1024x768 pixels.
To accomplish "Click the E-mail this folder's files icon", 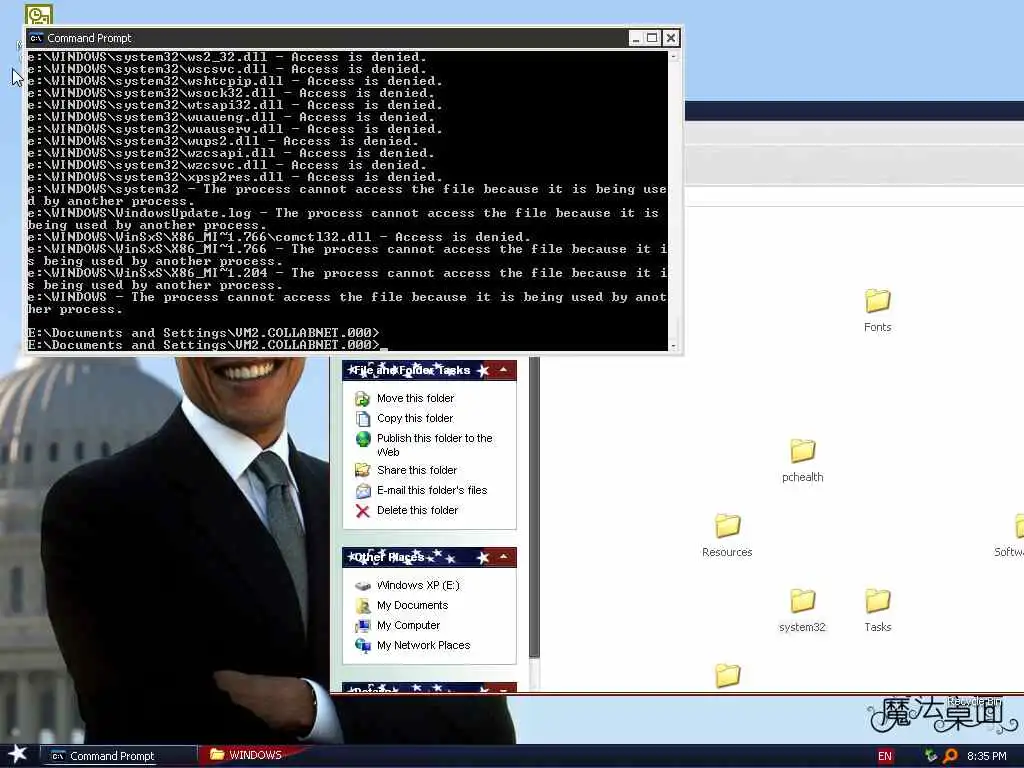I will 362,490.
